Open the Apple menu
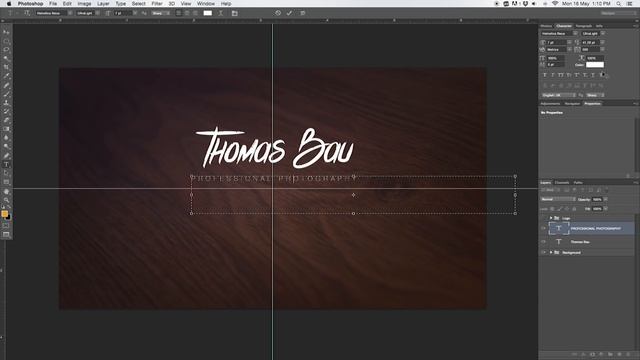 click(9, 3)
